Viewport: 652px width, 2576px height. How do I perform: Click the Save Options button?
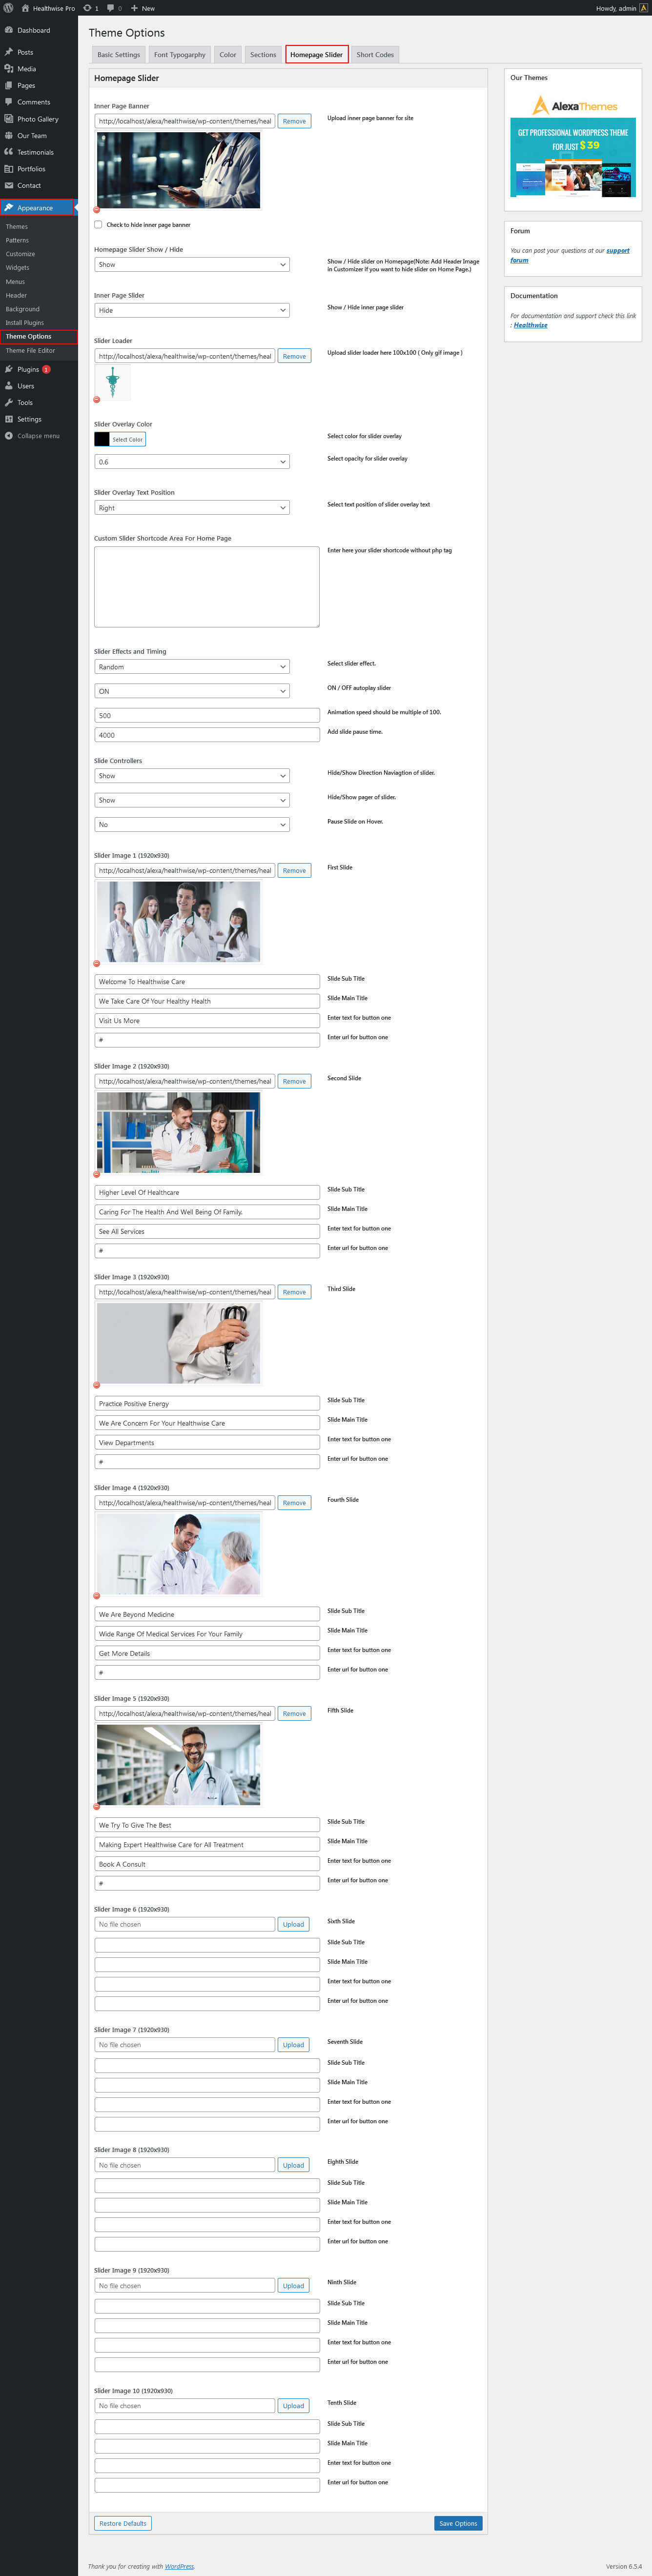(x=458, y=2523)
